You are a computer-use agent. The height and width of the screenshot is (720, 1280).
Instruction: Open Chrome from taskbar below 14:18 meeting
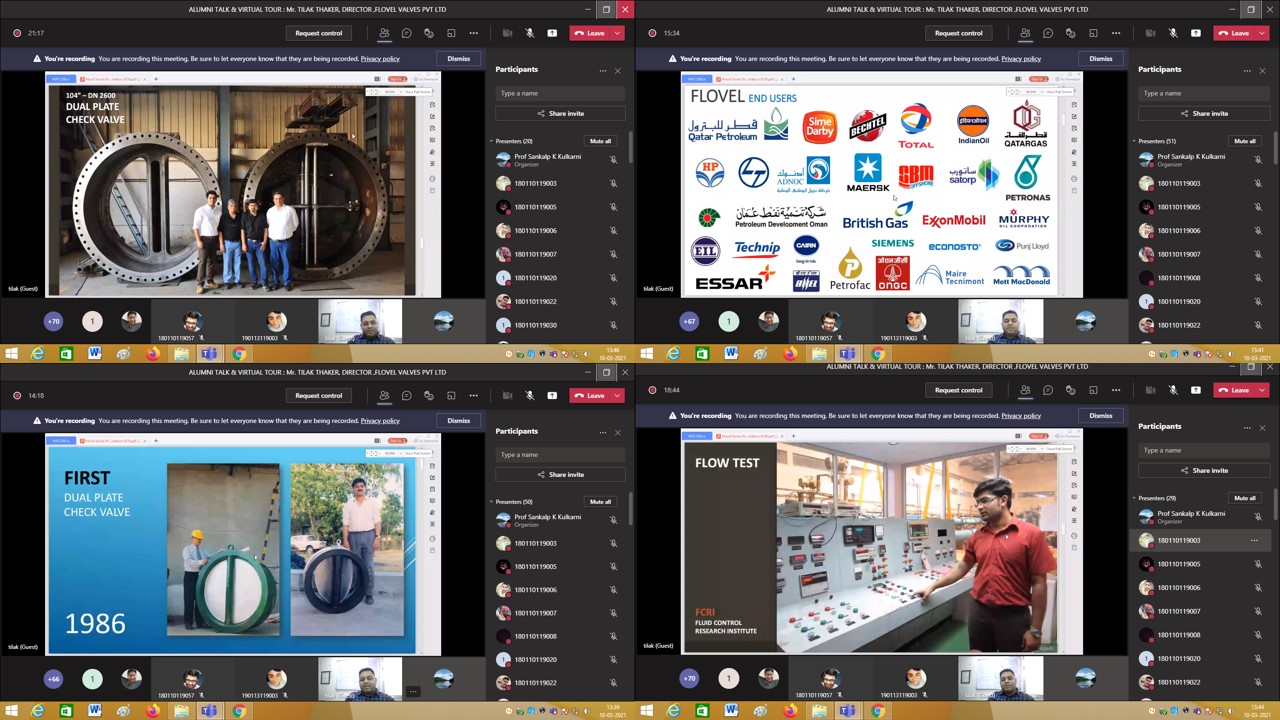tap(239, 711)
